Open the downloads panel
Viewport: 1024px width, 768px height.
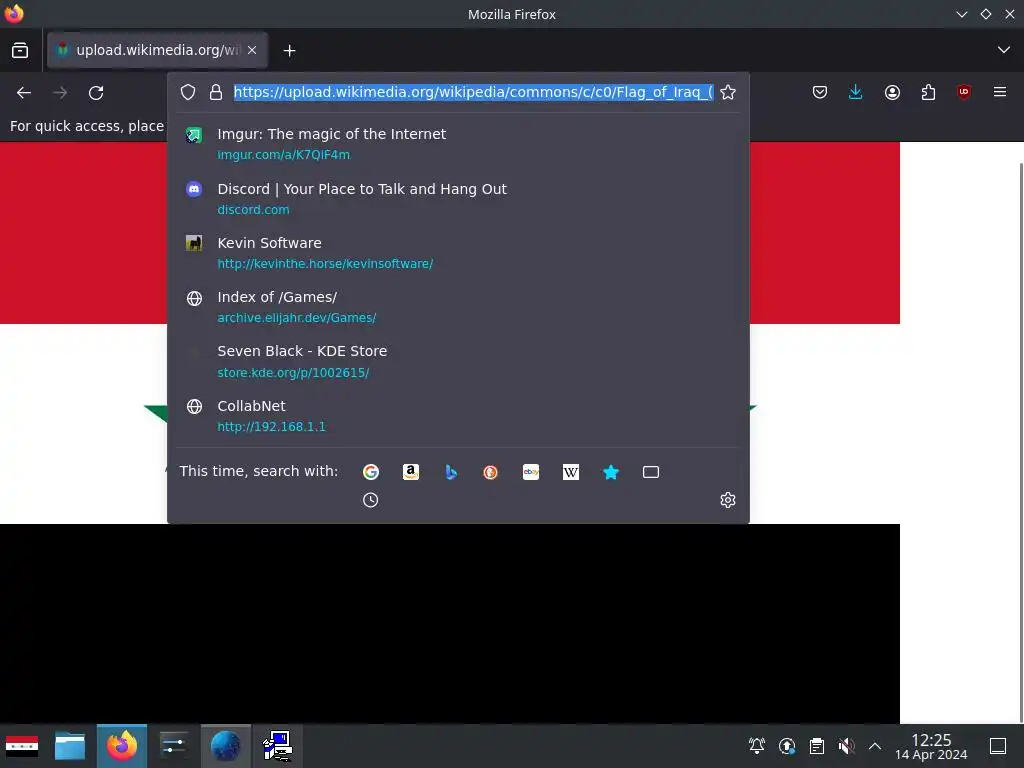pos(856,92)
